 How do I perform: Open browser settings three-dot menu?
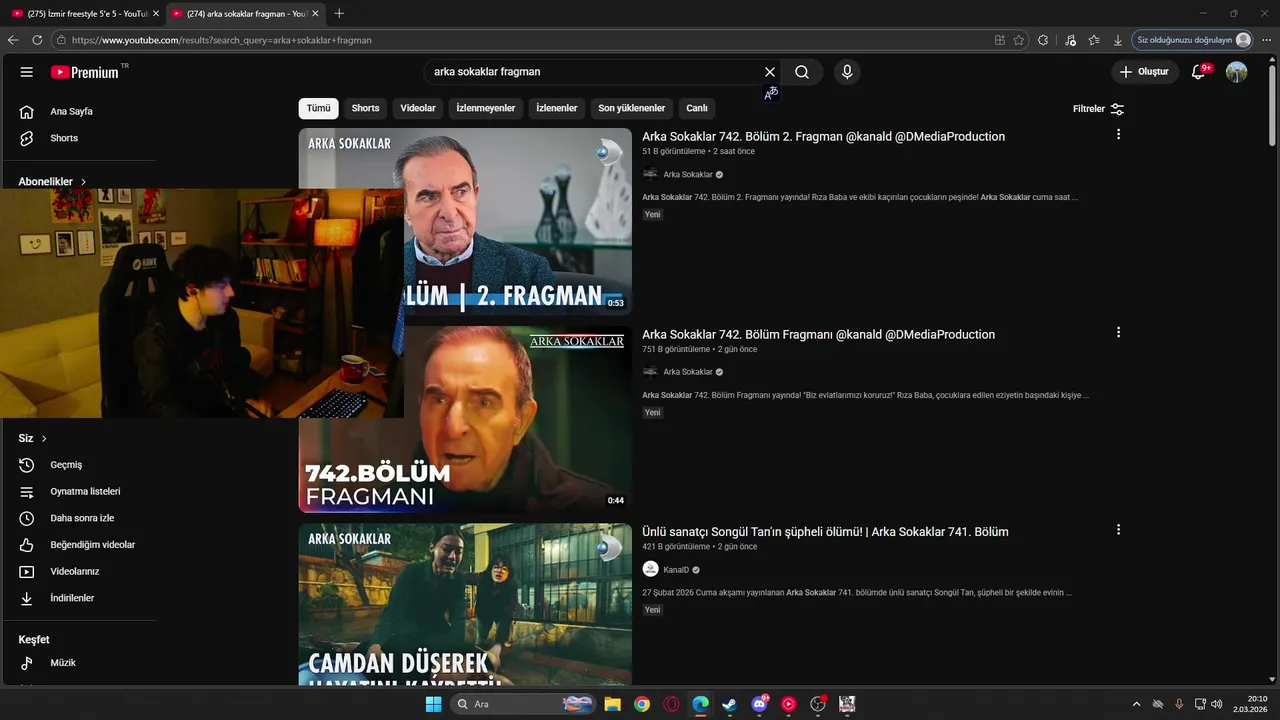tap(1266, 40)
